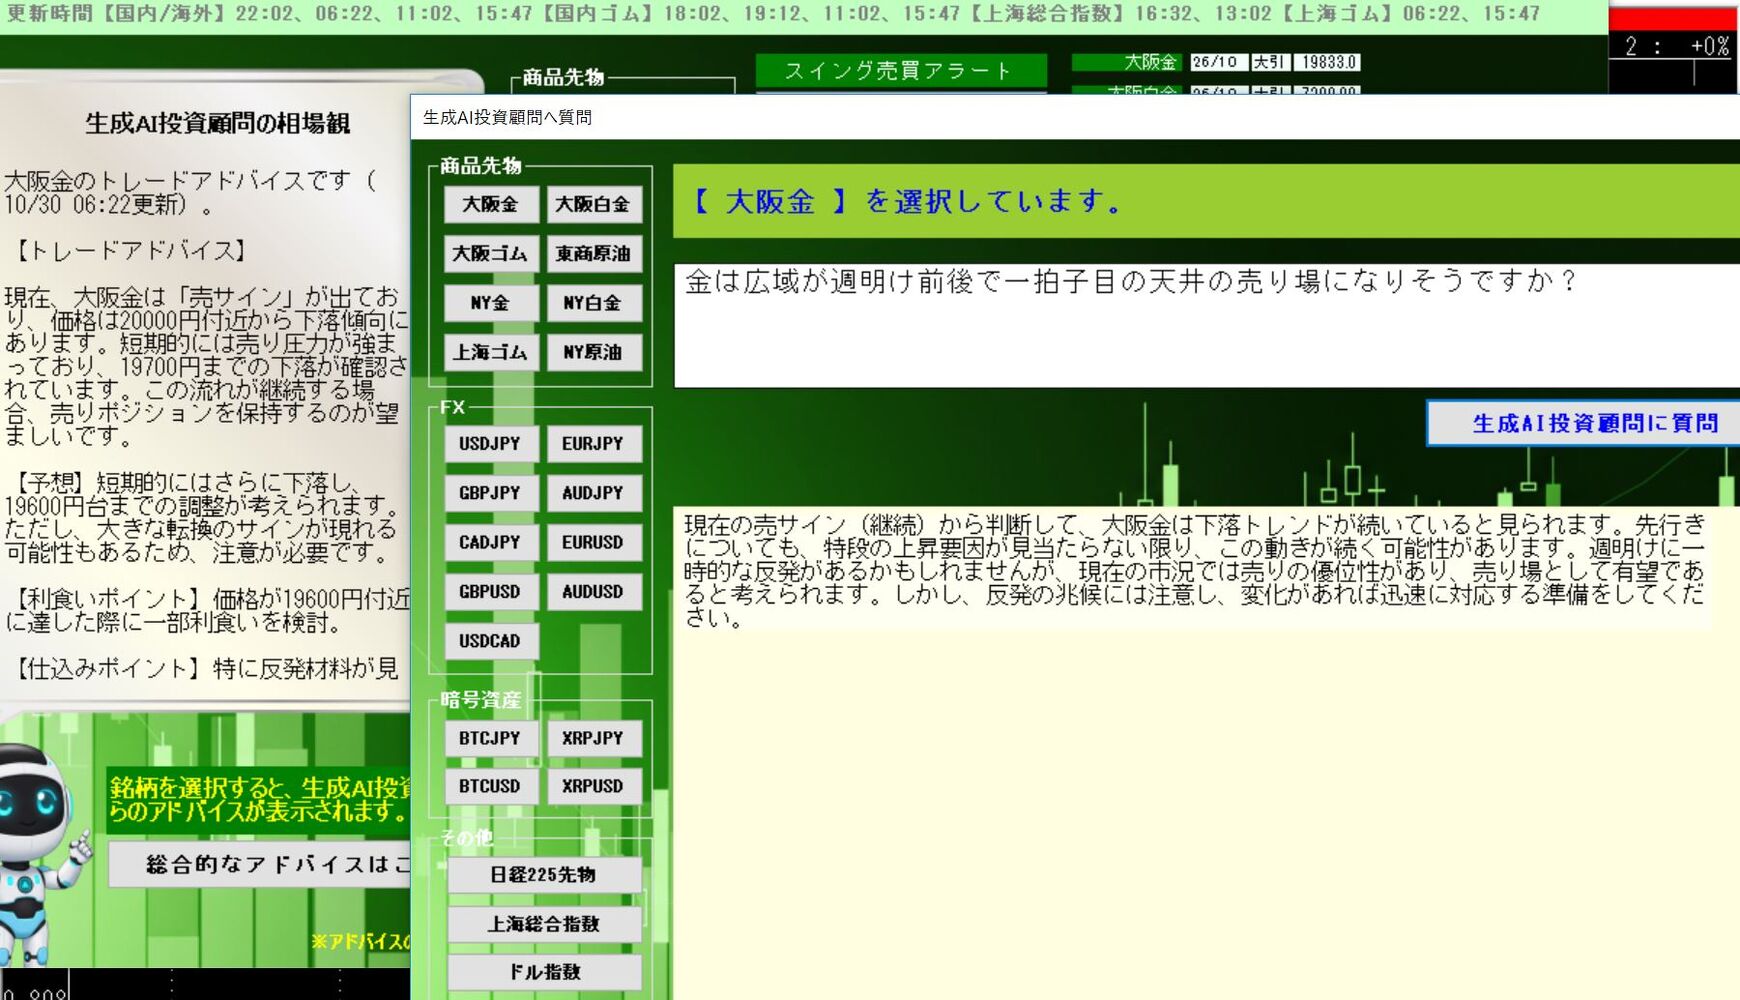Click the 【利食いポイント】 paragraph in advice panel

208,610
